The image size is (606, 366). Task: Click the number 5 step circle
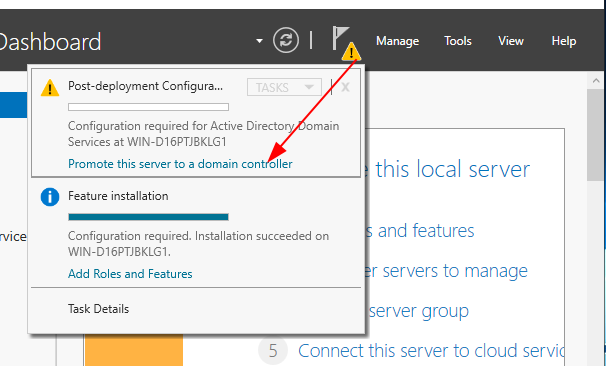point(273,351)
